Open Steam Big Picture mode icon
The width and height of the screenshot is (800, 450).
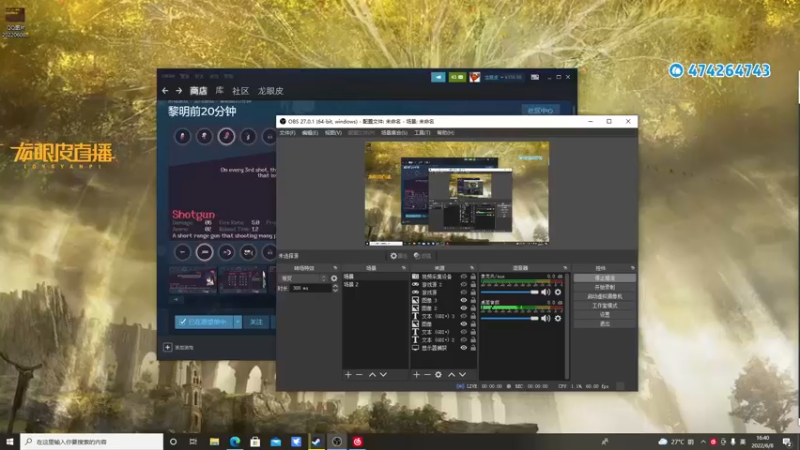(535, 77)
